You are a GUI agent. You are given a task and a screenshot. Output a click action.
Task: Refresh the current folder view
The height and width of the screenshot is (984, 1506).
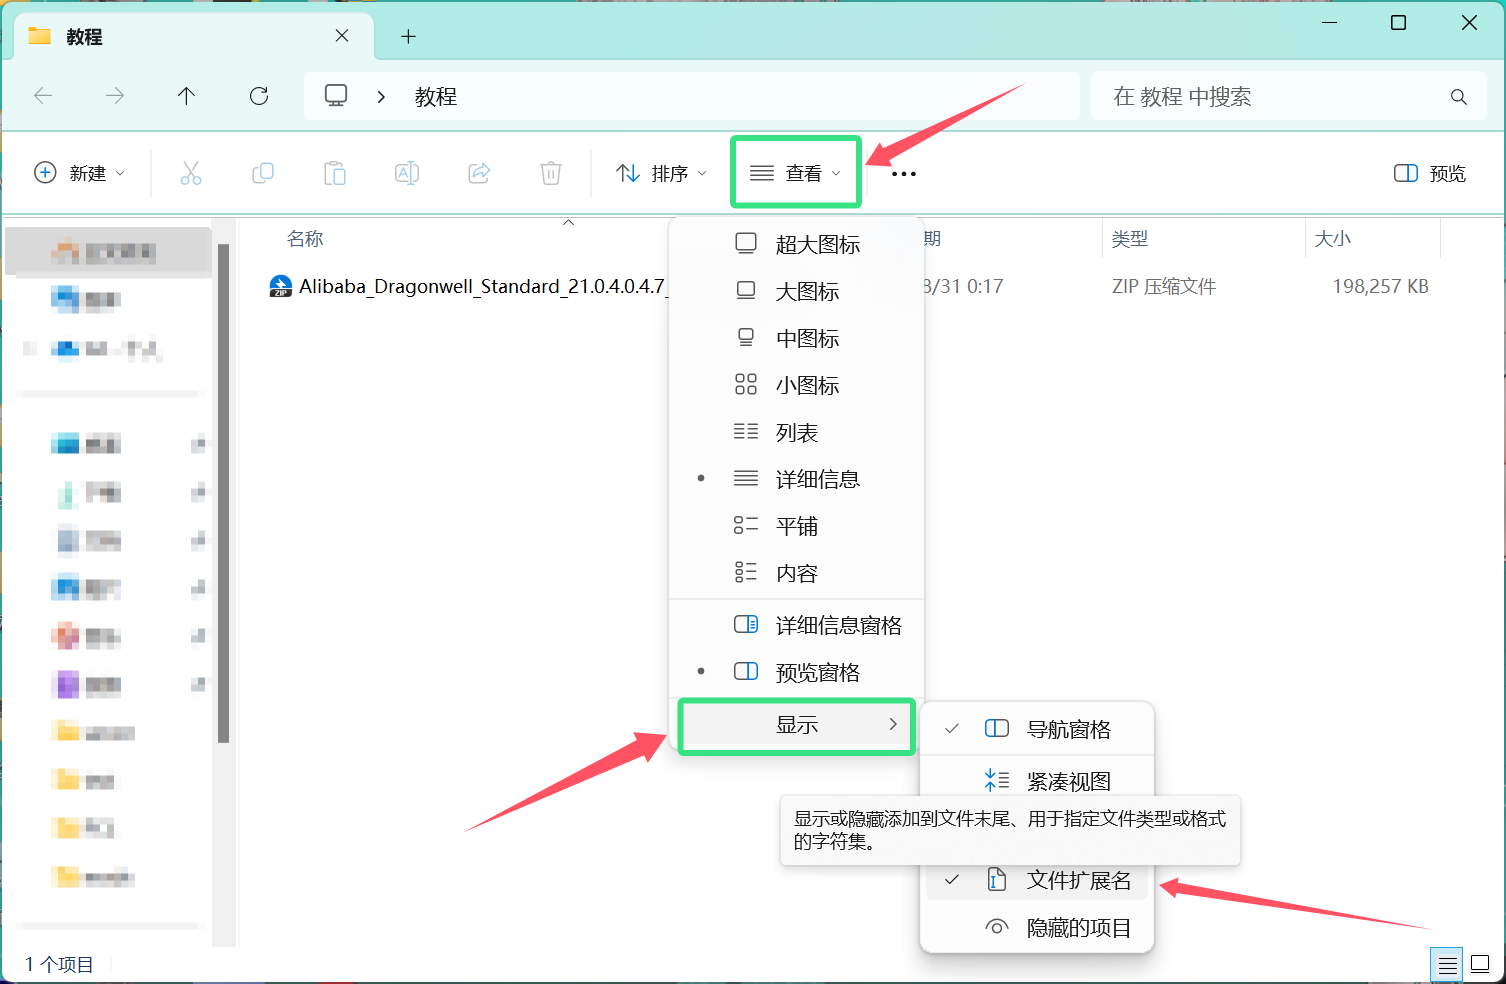259,96
